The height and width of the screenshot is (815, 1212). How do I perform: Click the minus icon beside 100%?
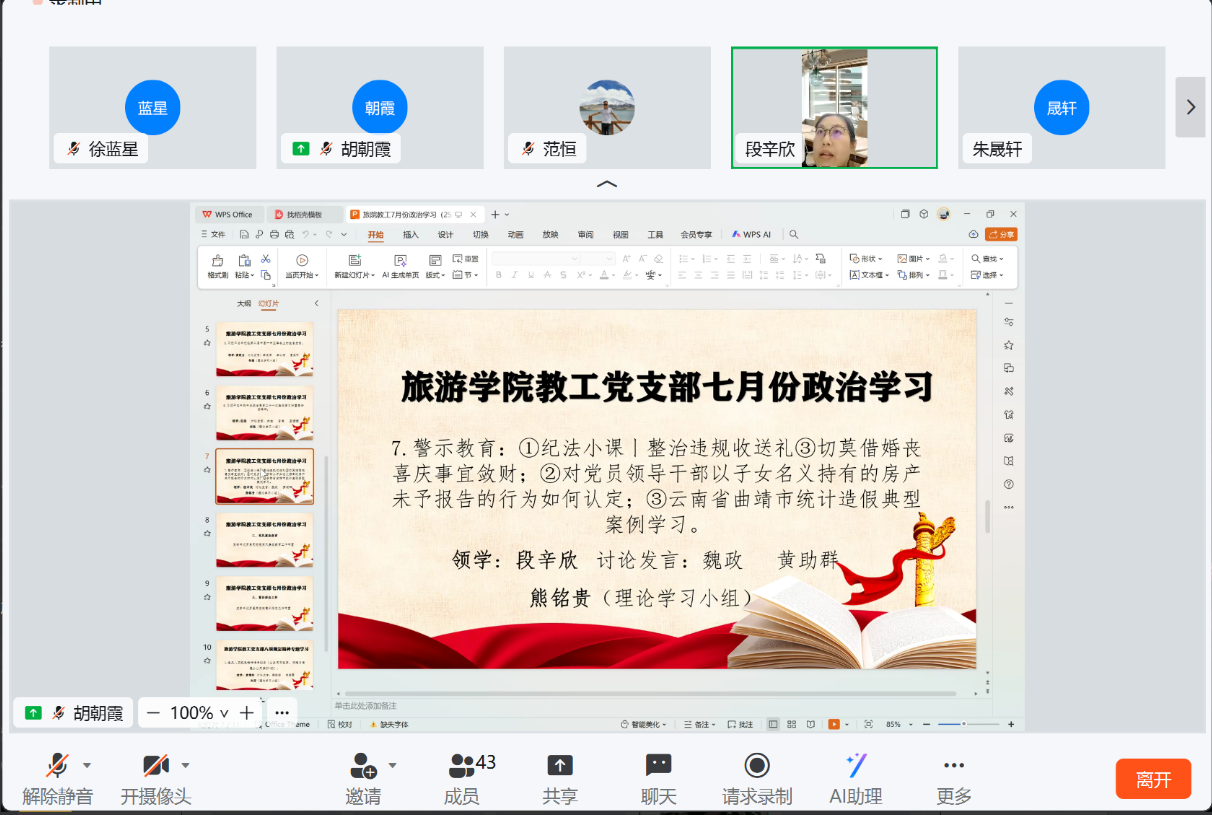coord(153,713)
